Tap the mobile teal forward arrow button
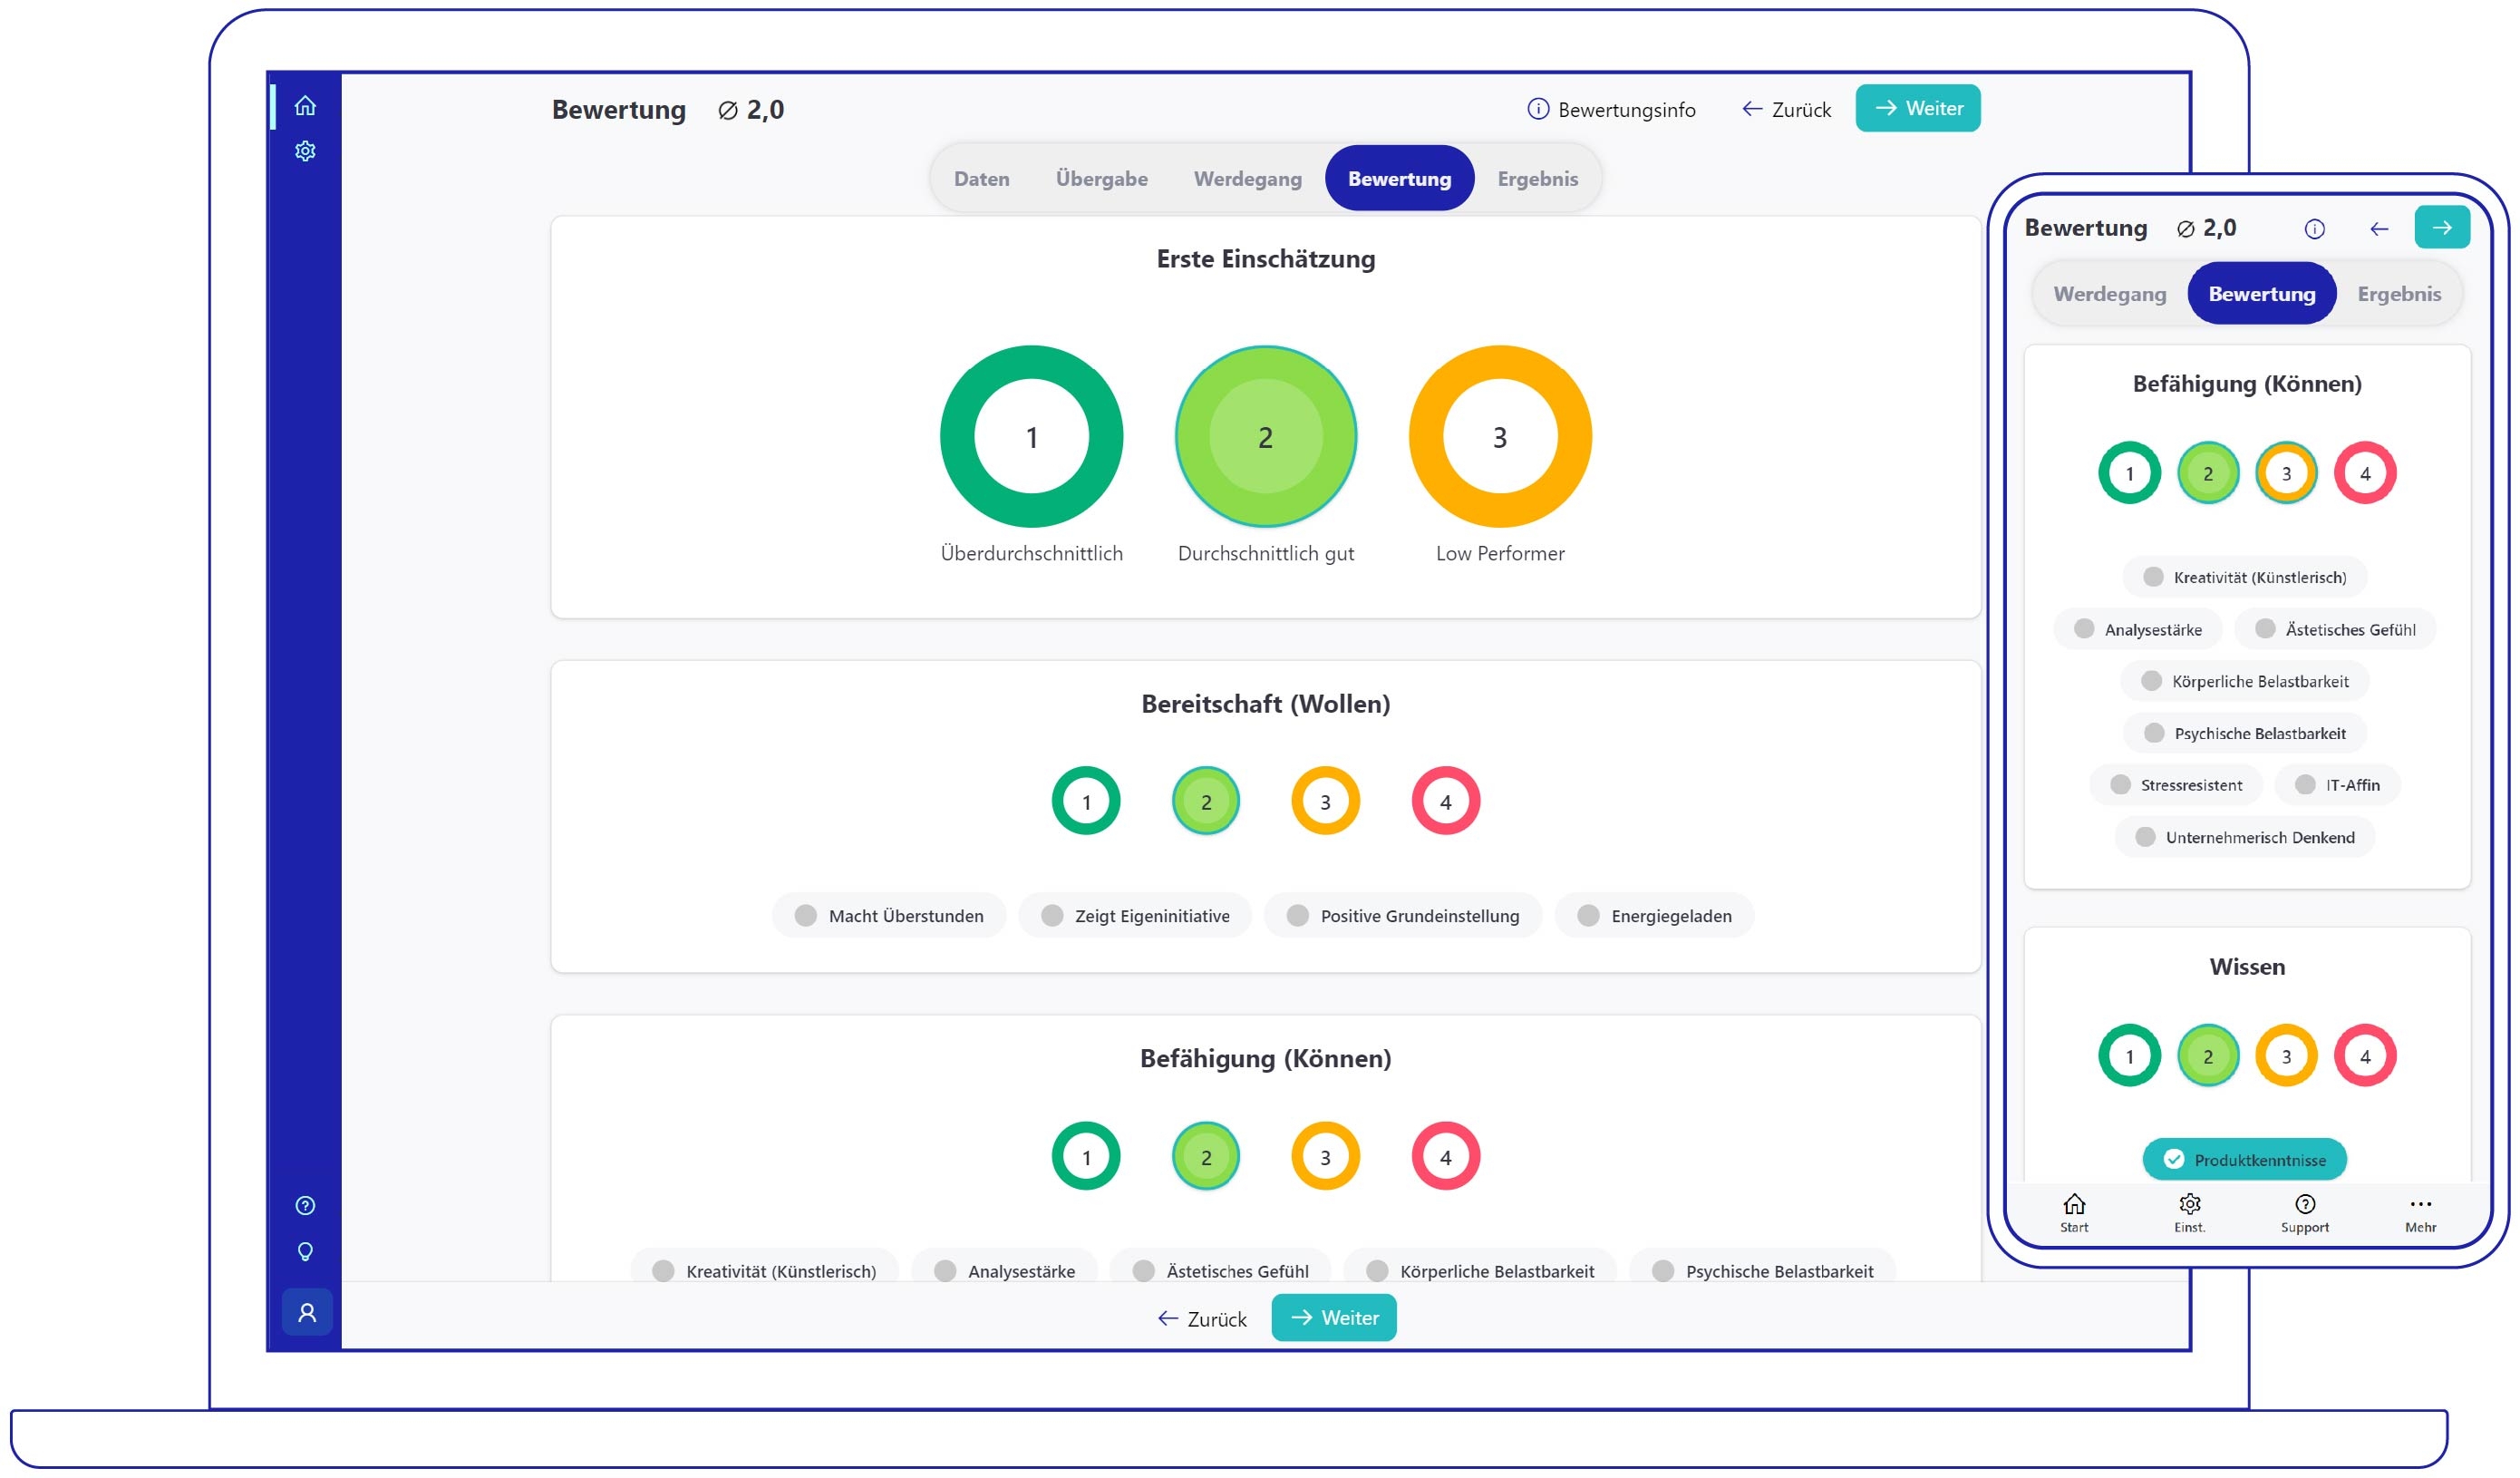 (x=2441, y=228)
